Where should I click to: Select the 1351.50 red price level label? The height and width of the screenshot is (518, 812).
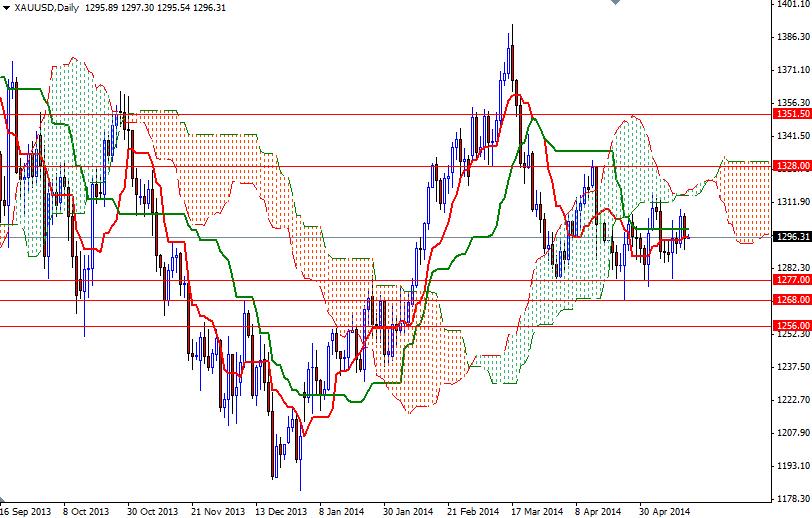pos(792,114)
